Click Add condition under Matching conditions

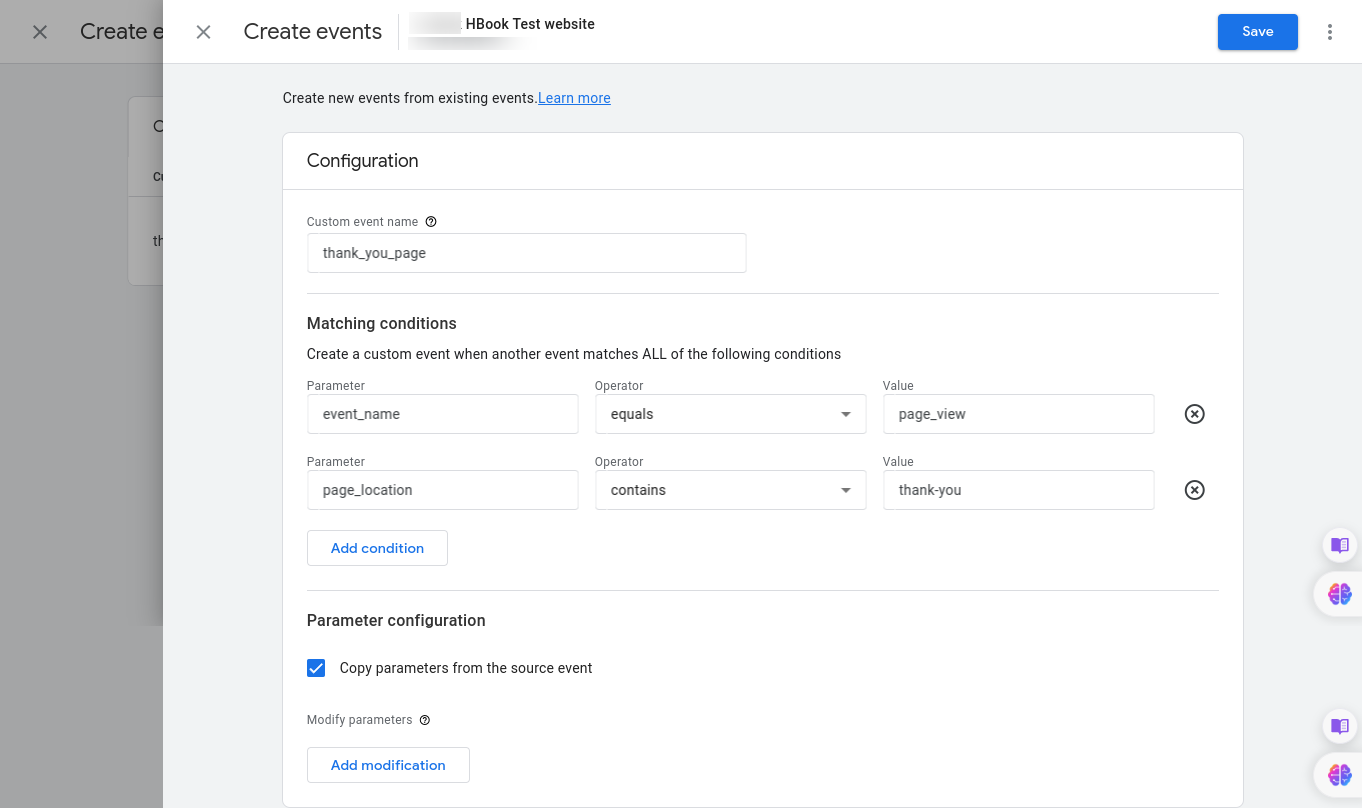pyautogui.click(x=377, y=547)
